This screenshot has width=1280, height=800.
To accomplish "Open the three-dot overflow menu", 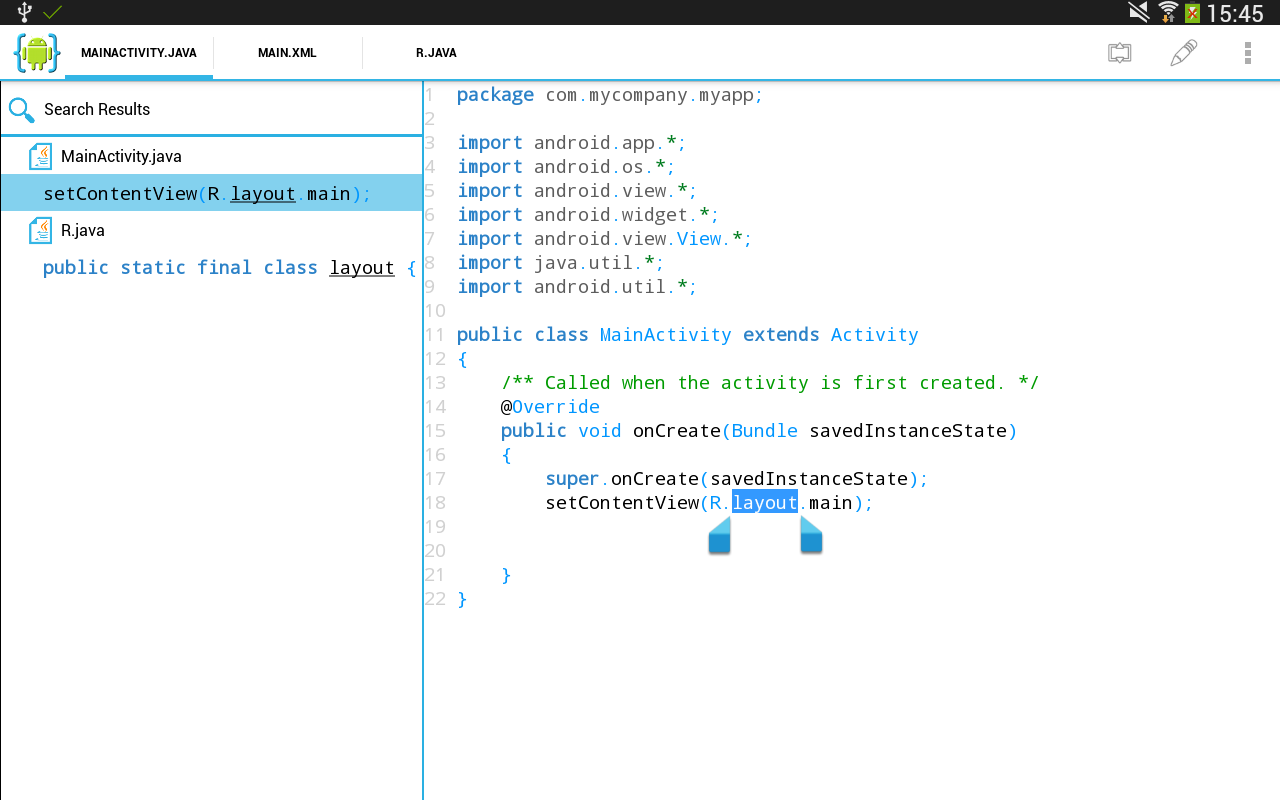I will click(1247, 52).
